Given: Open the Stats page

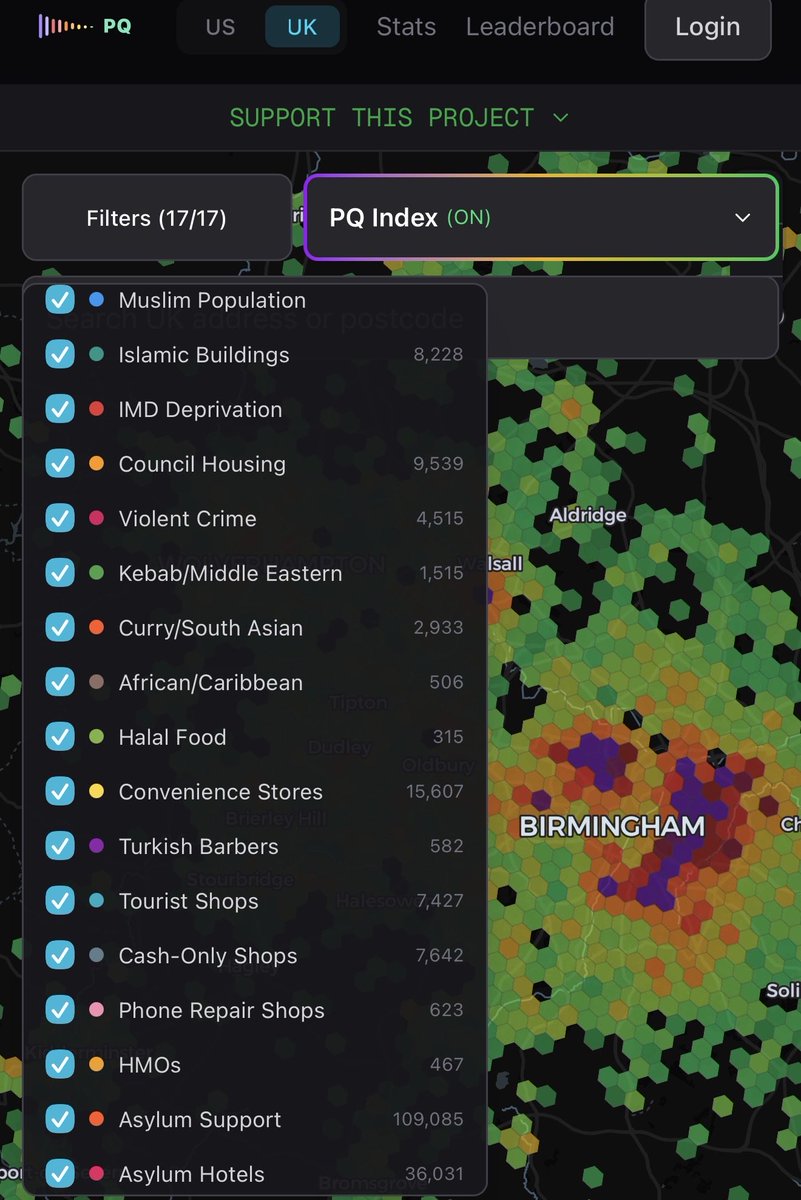Looking at the screenshot, I should tap(406, 27).
